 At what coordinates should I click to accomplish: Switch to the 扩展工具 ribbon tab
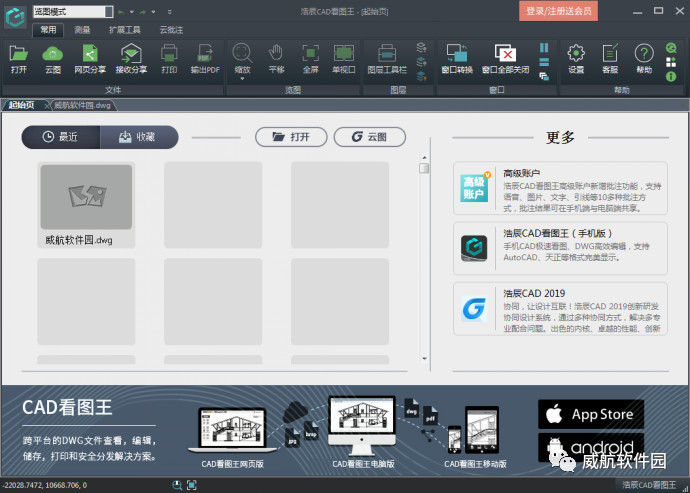tap(125, 30)
